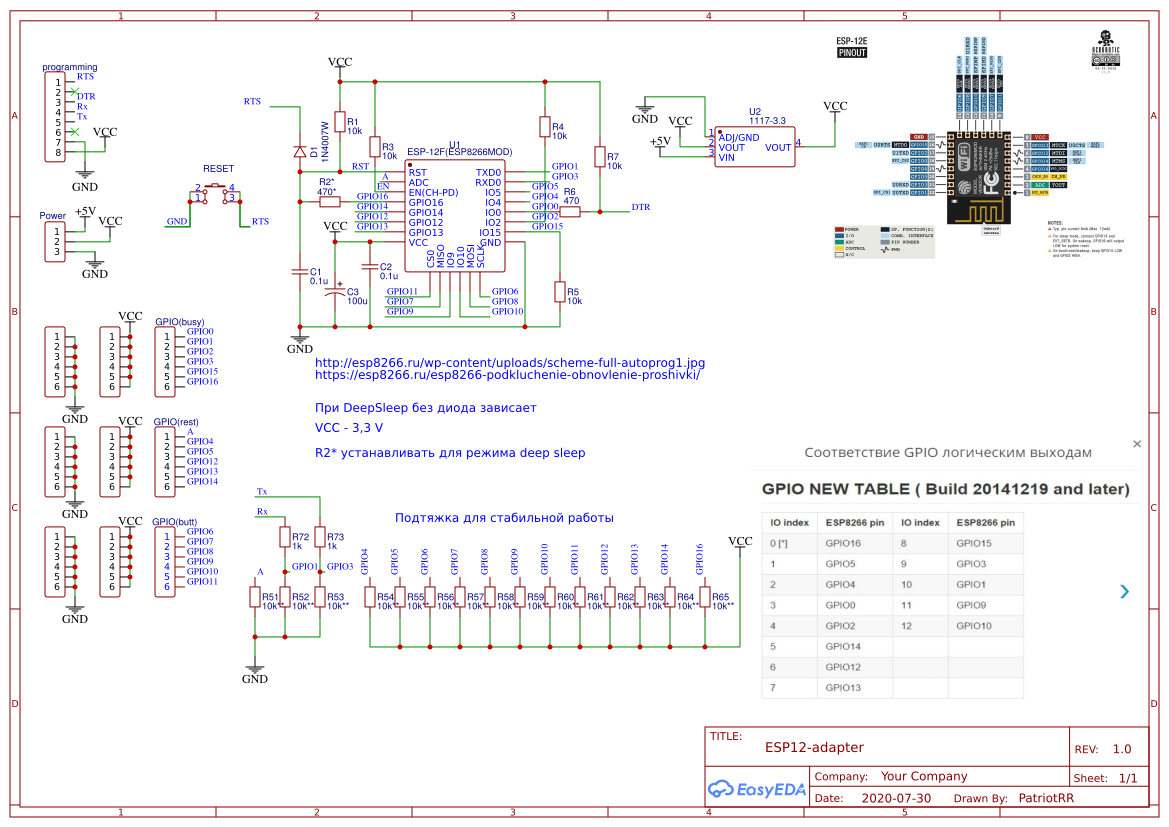Click the Your Company field
1169x827 pixels.
coord(923,776)
